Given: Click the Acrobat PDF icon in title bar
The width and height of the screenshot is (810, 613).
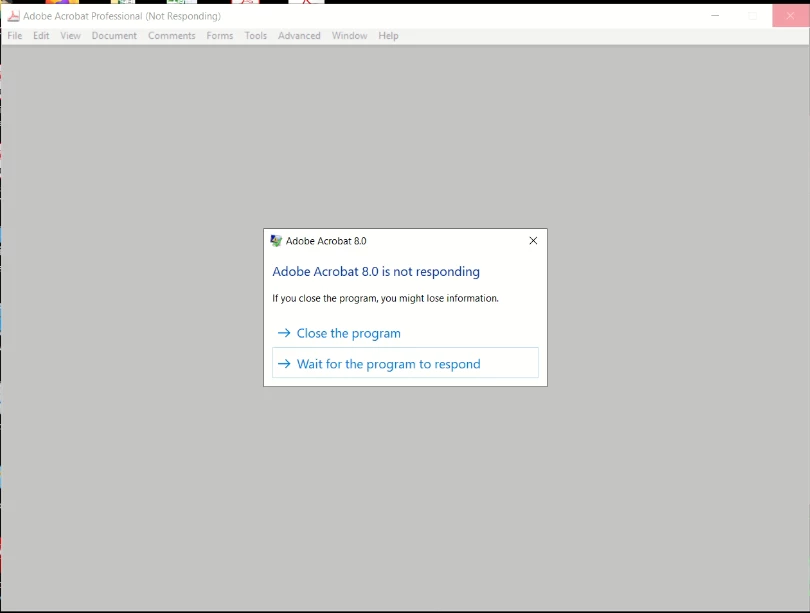Looking at the screenshot, I should [14, 16].
